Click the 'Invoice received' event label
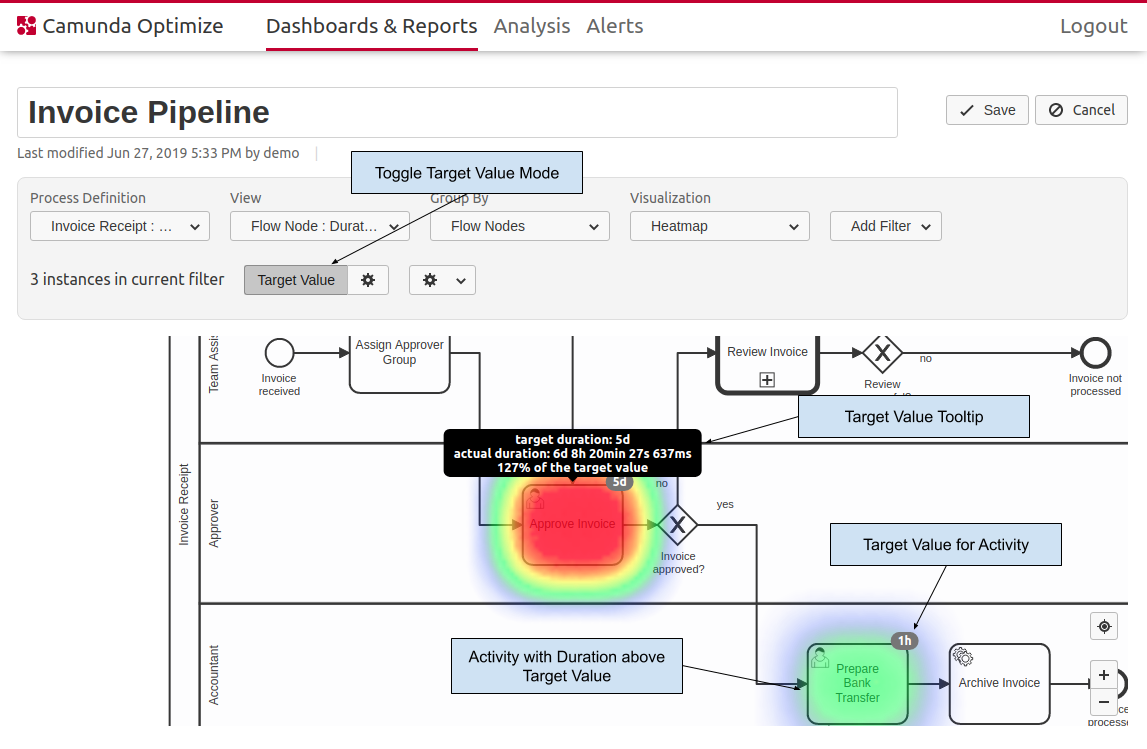This screenshot has width=1147, height=749. 279,385
